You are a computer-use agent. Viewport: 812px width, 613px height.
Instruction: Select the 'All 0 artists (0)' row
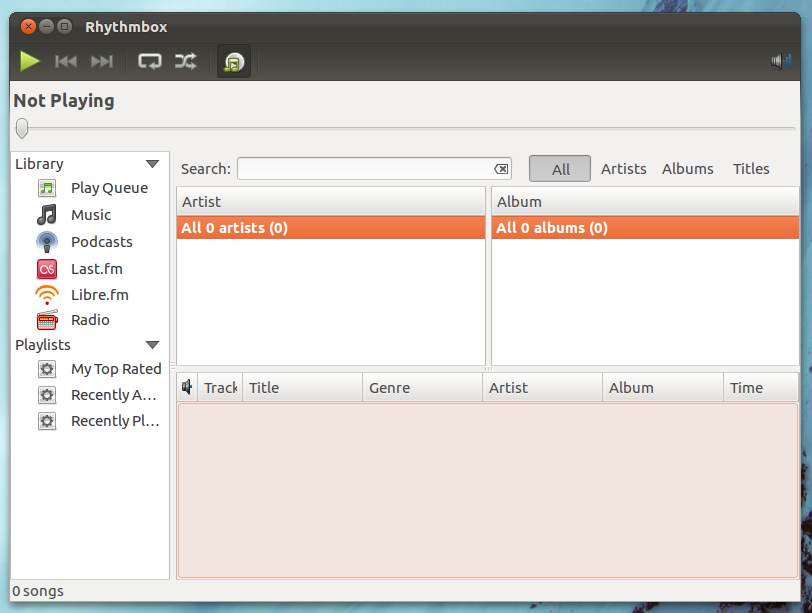pyautogui.click(x=331, y=228)
